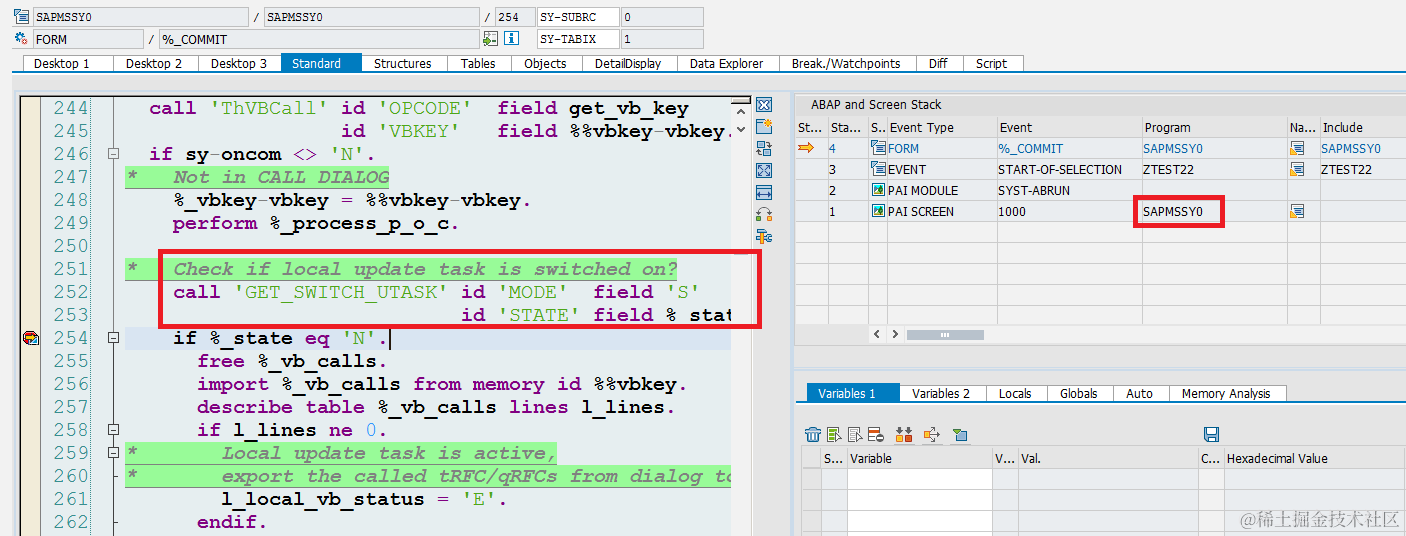The height and width of the screenshot is (536, 1406).
Task: Click the services of tool icon
Action: 764,236
